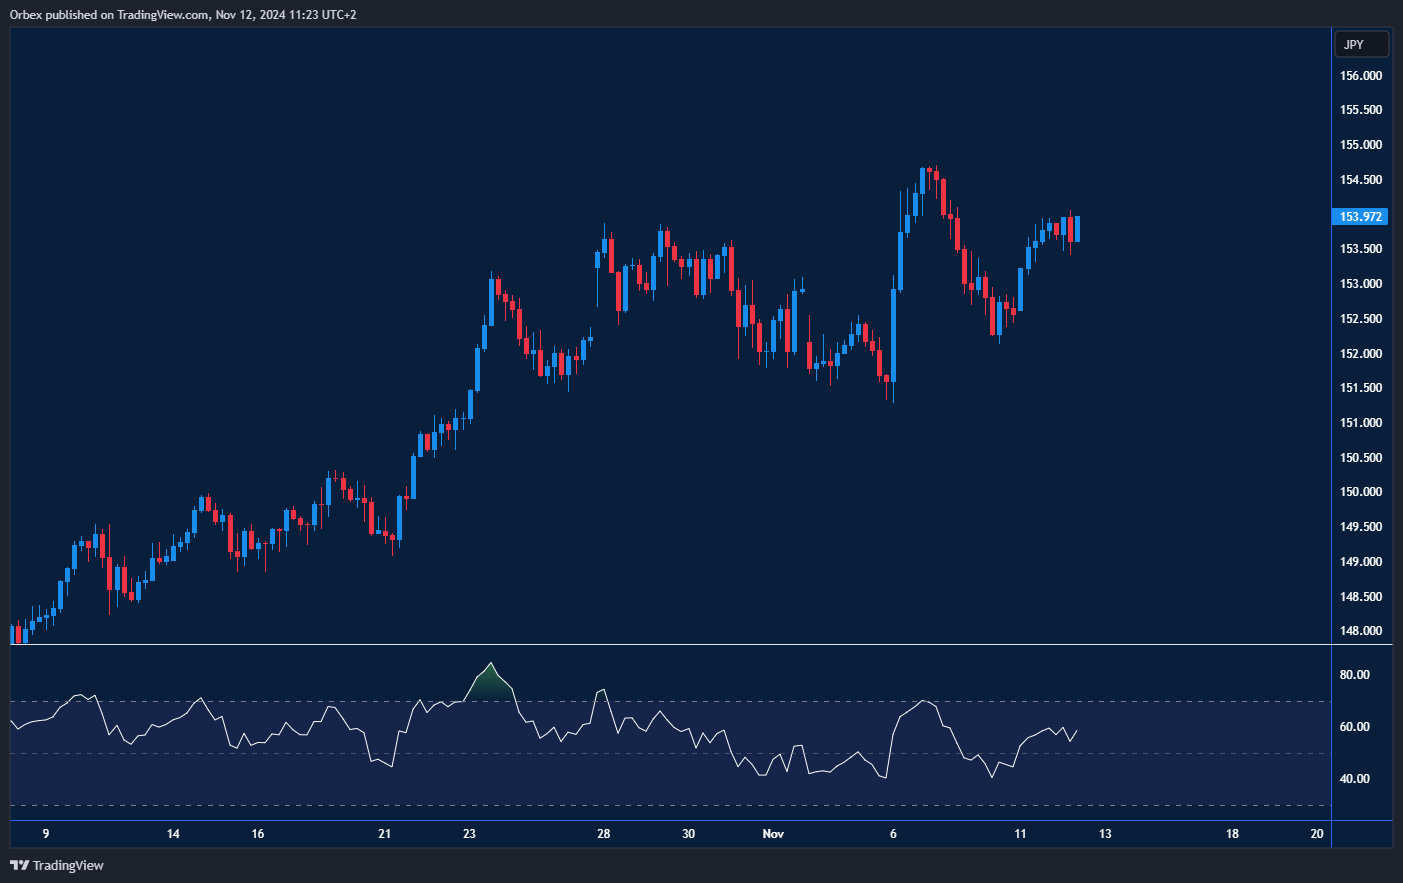Click the separator line above the RSI pane

(670, 645)
